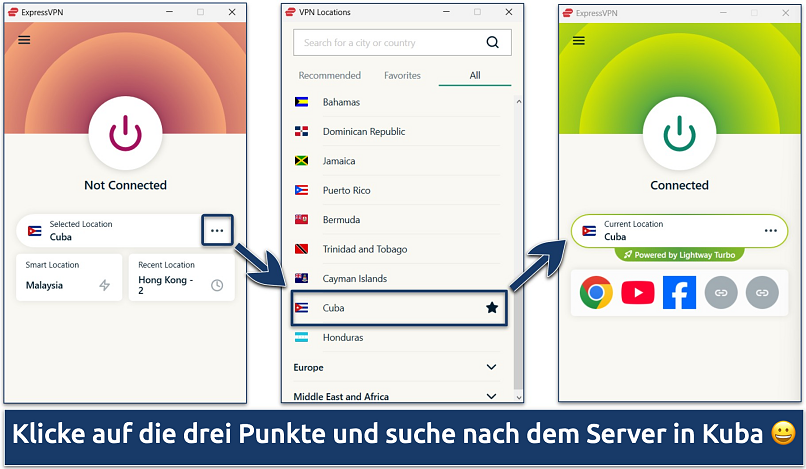Click the scrollbar up arrow
806x469 pixels.
click(x=519, y=102)
